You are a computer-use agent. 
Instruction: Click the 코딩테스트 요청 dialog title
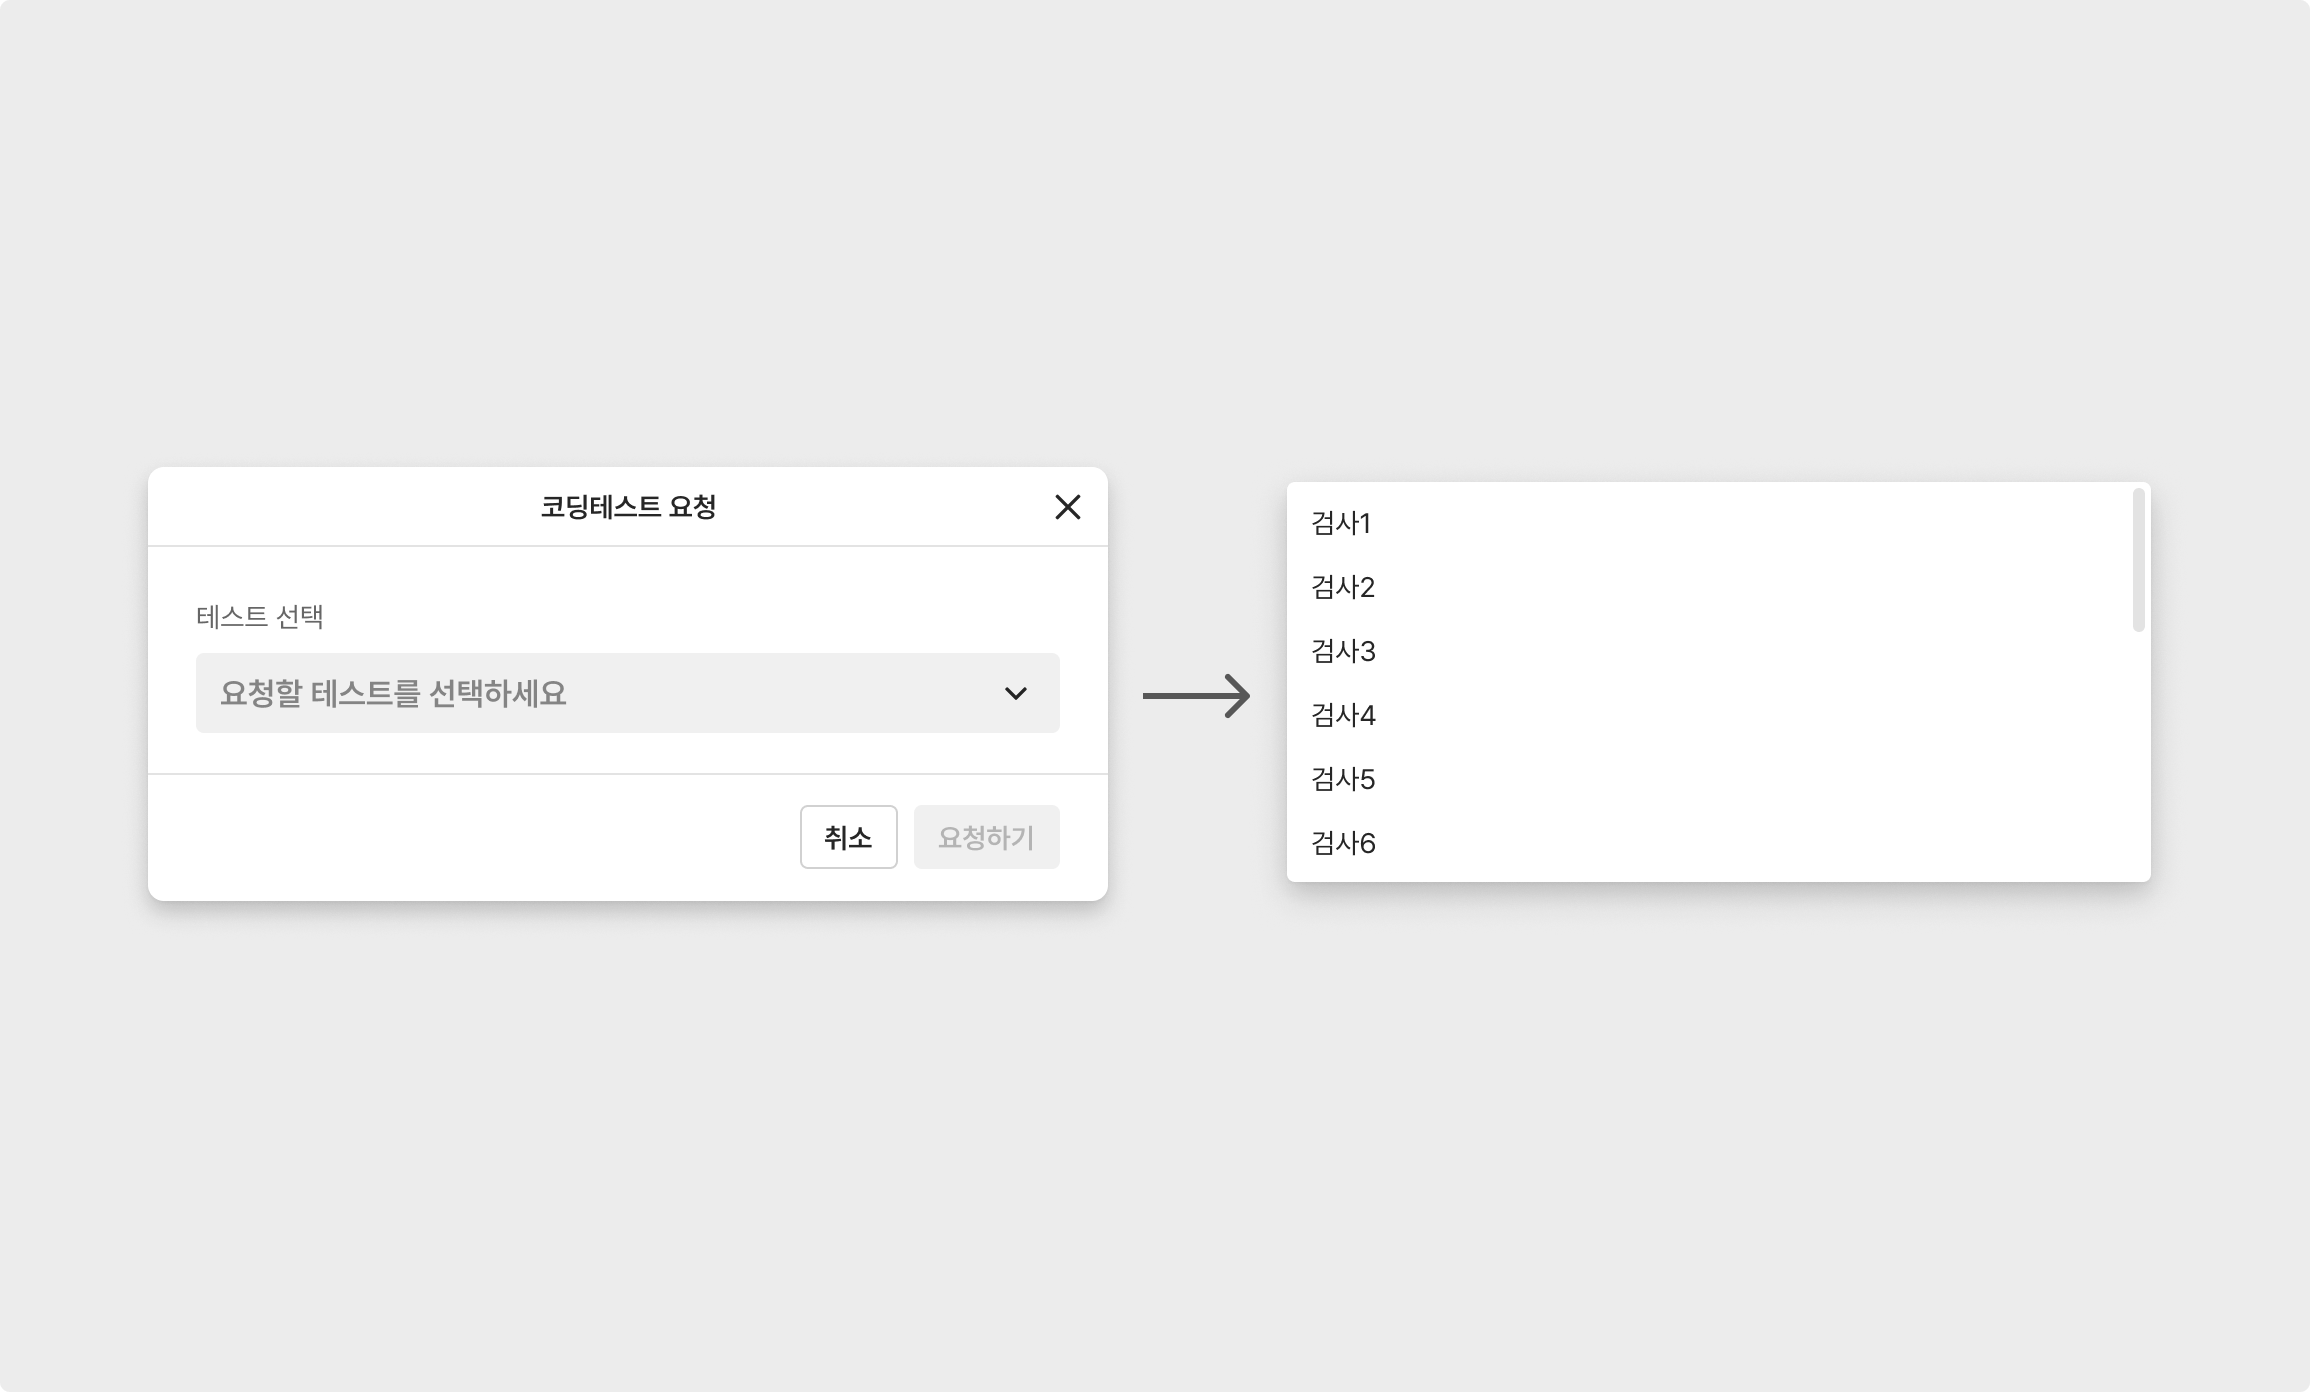(628, 507)
